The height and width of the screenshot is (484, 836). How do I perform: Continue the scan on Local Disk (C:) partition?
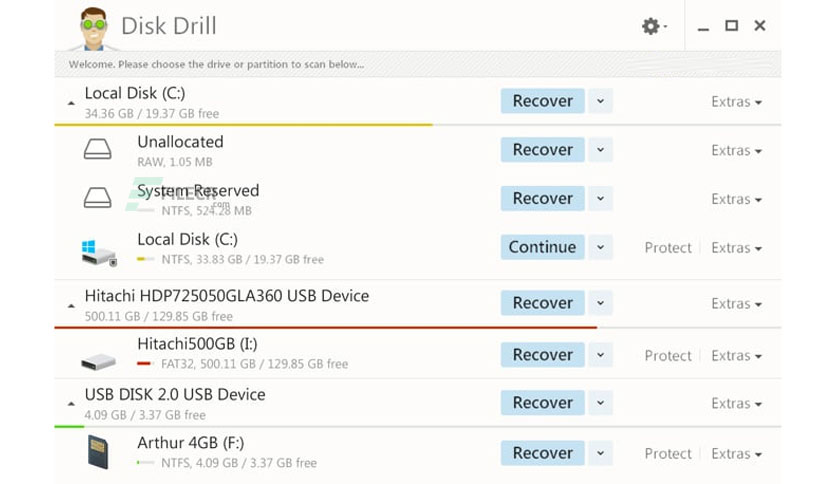point(542,247)
